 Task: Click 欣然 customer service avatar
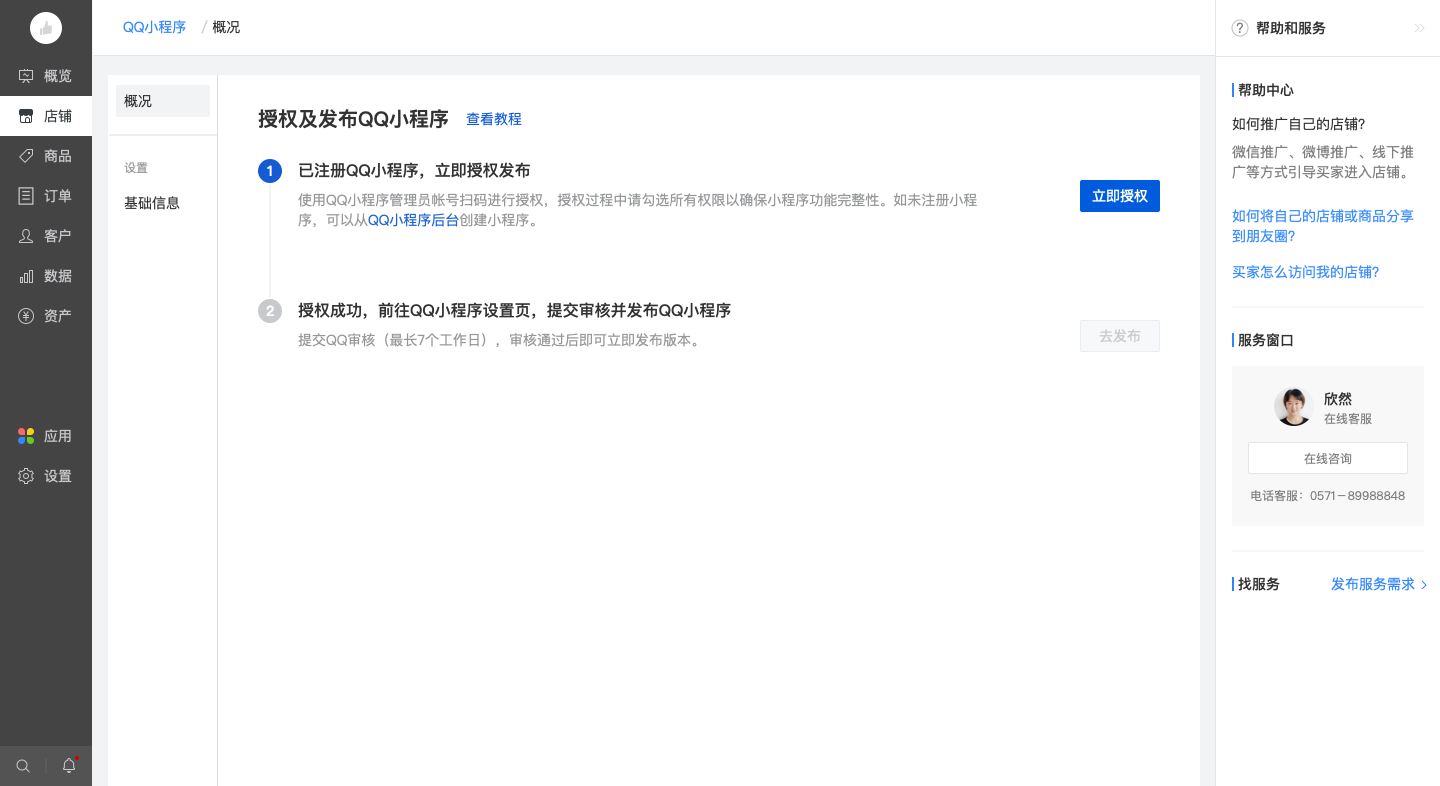1293,407
